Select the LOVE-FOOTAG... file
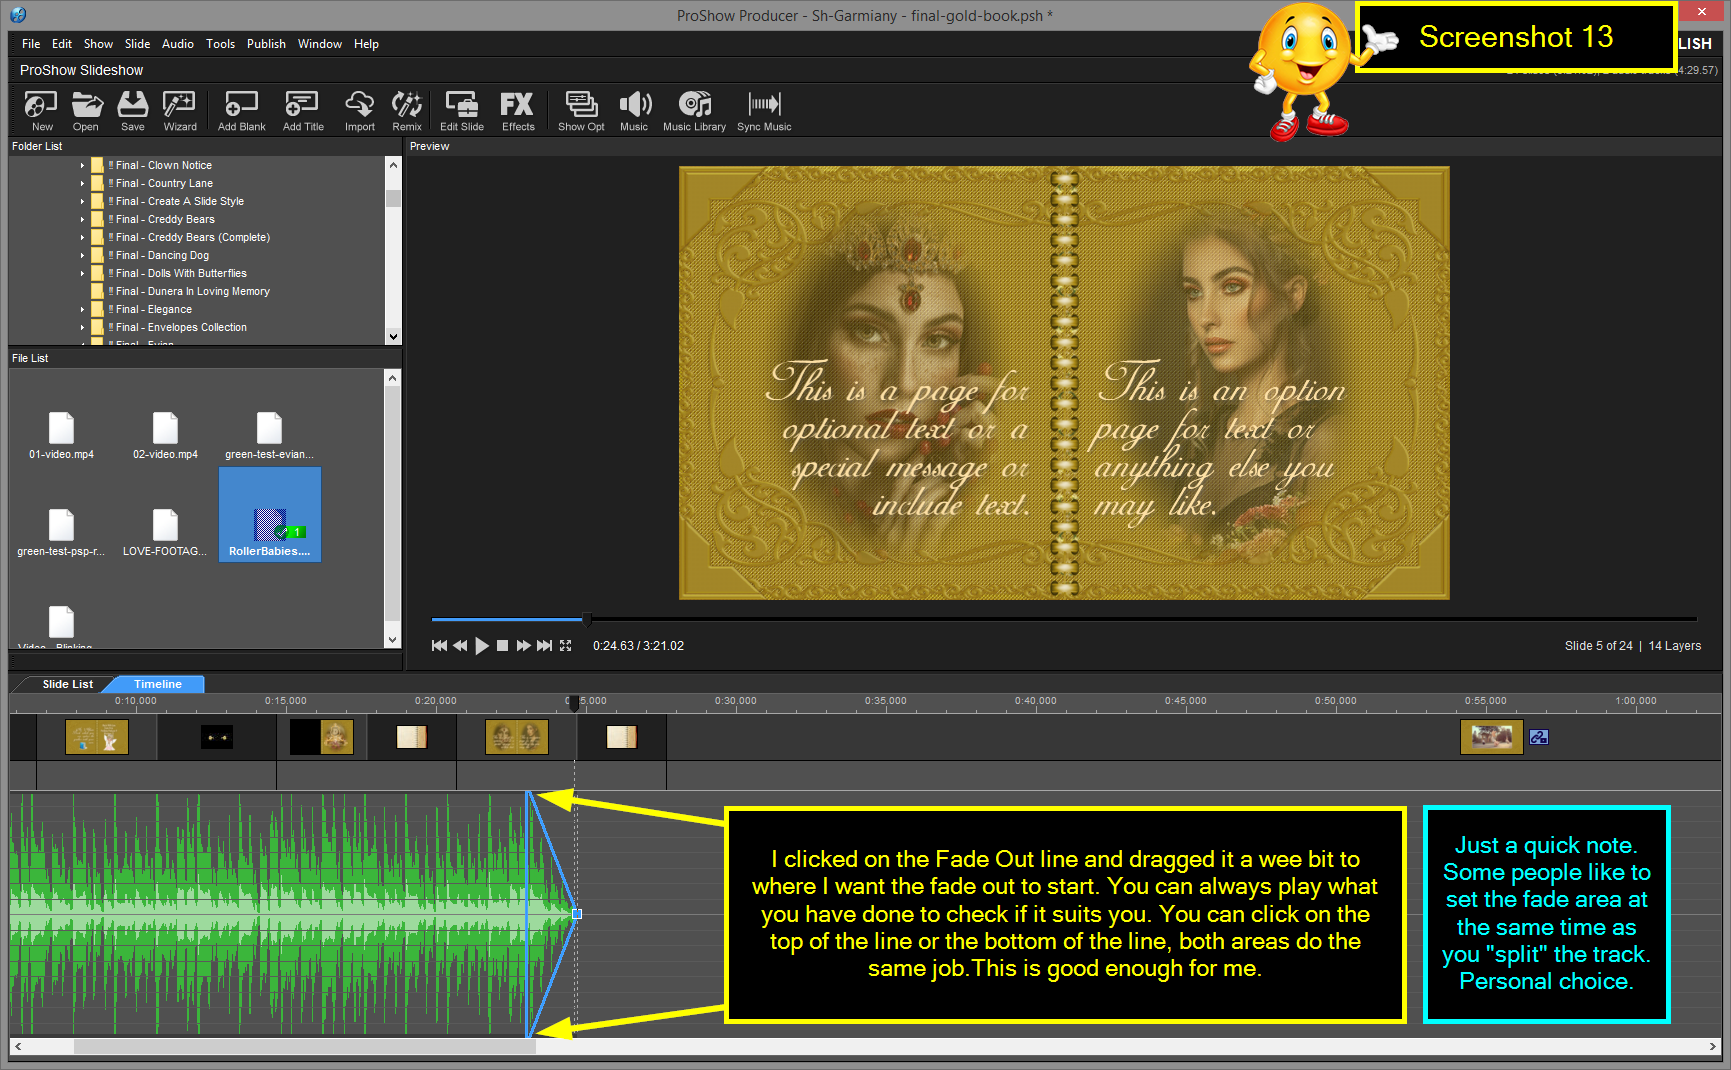1731x1070 pixels. click(165, 533)
